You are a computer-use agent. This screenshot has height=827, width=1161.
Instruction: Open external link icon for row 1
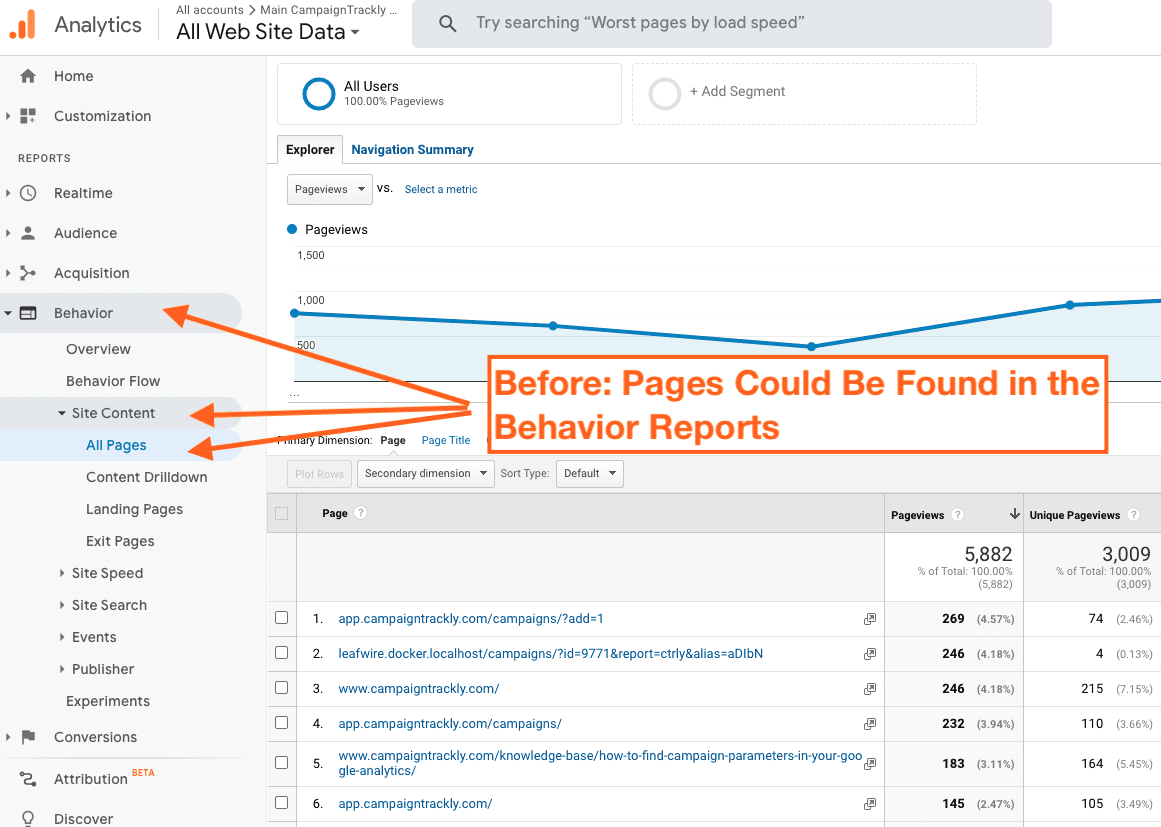point(870,619)
